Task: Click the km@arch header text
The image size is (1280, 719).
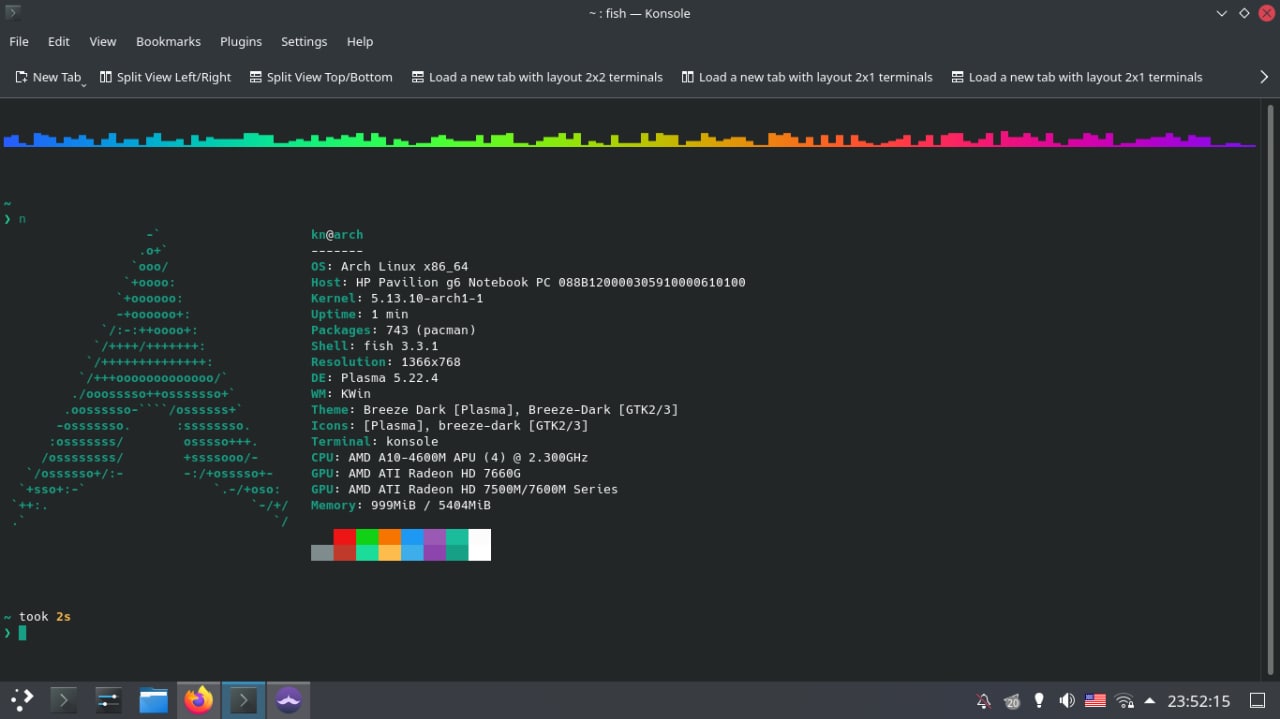Action: click(337, 235)
